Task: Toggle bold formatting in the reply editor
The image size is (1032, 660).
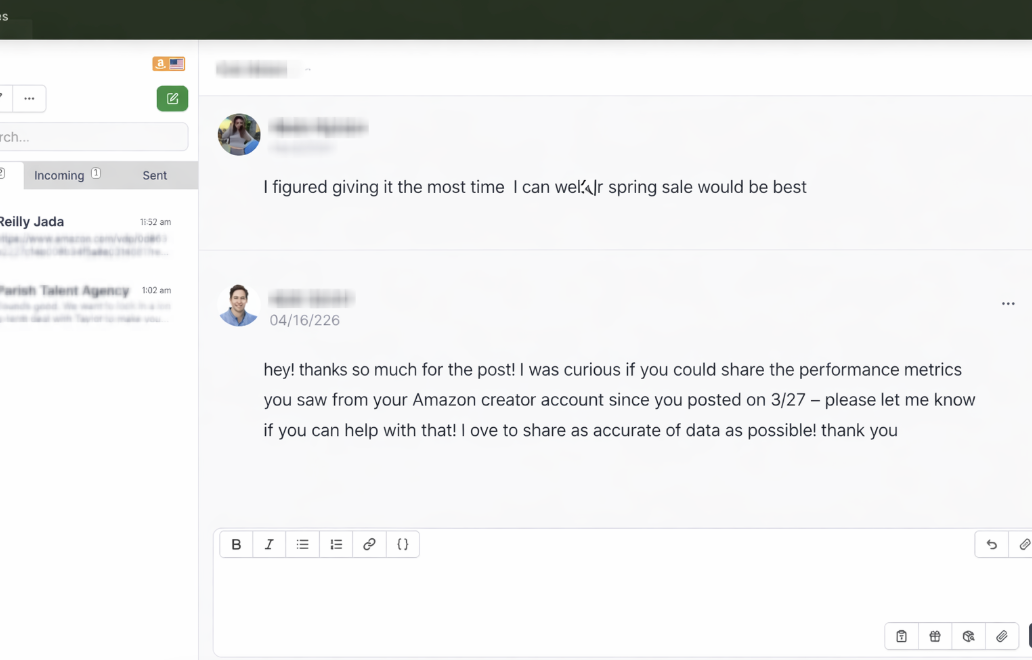Action: coord(236,545)
